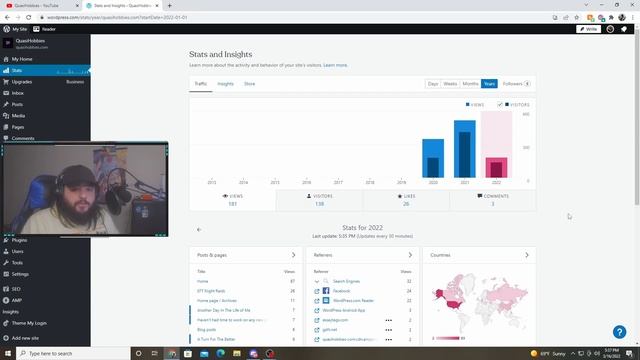Open the Chrome extensions puzzle icon
Screen dimensions: 640x360
click(611, 18)
